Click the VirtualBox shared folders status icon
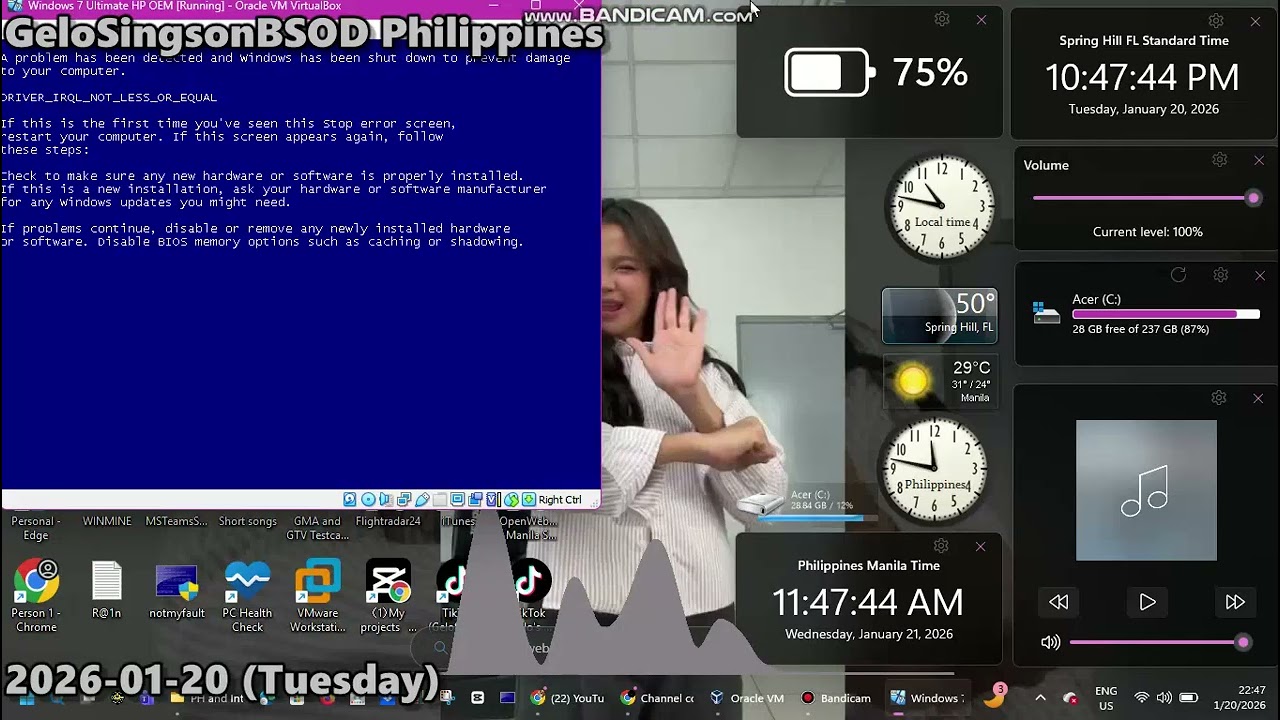The width and height of the screenshot is (1280, 720). (440, 499)
